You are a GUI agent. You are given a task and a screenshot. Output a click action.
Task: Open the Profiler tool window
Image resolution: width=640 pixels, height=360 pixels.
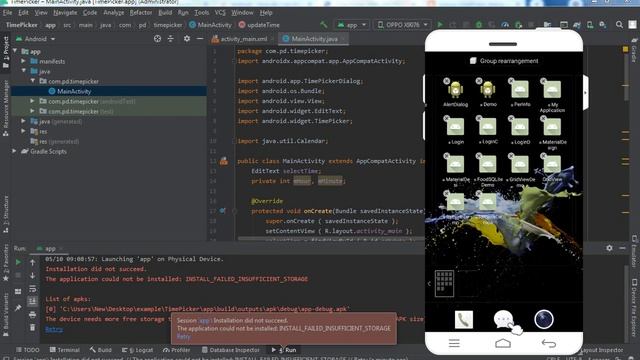[176, 350]
